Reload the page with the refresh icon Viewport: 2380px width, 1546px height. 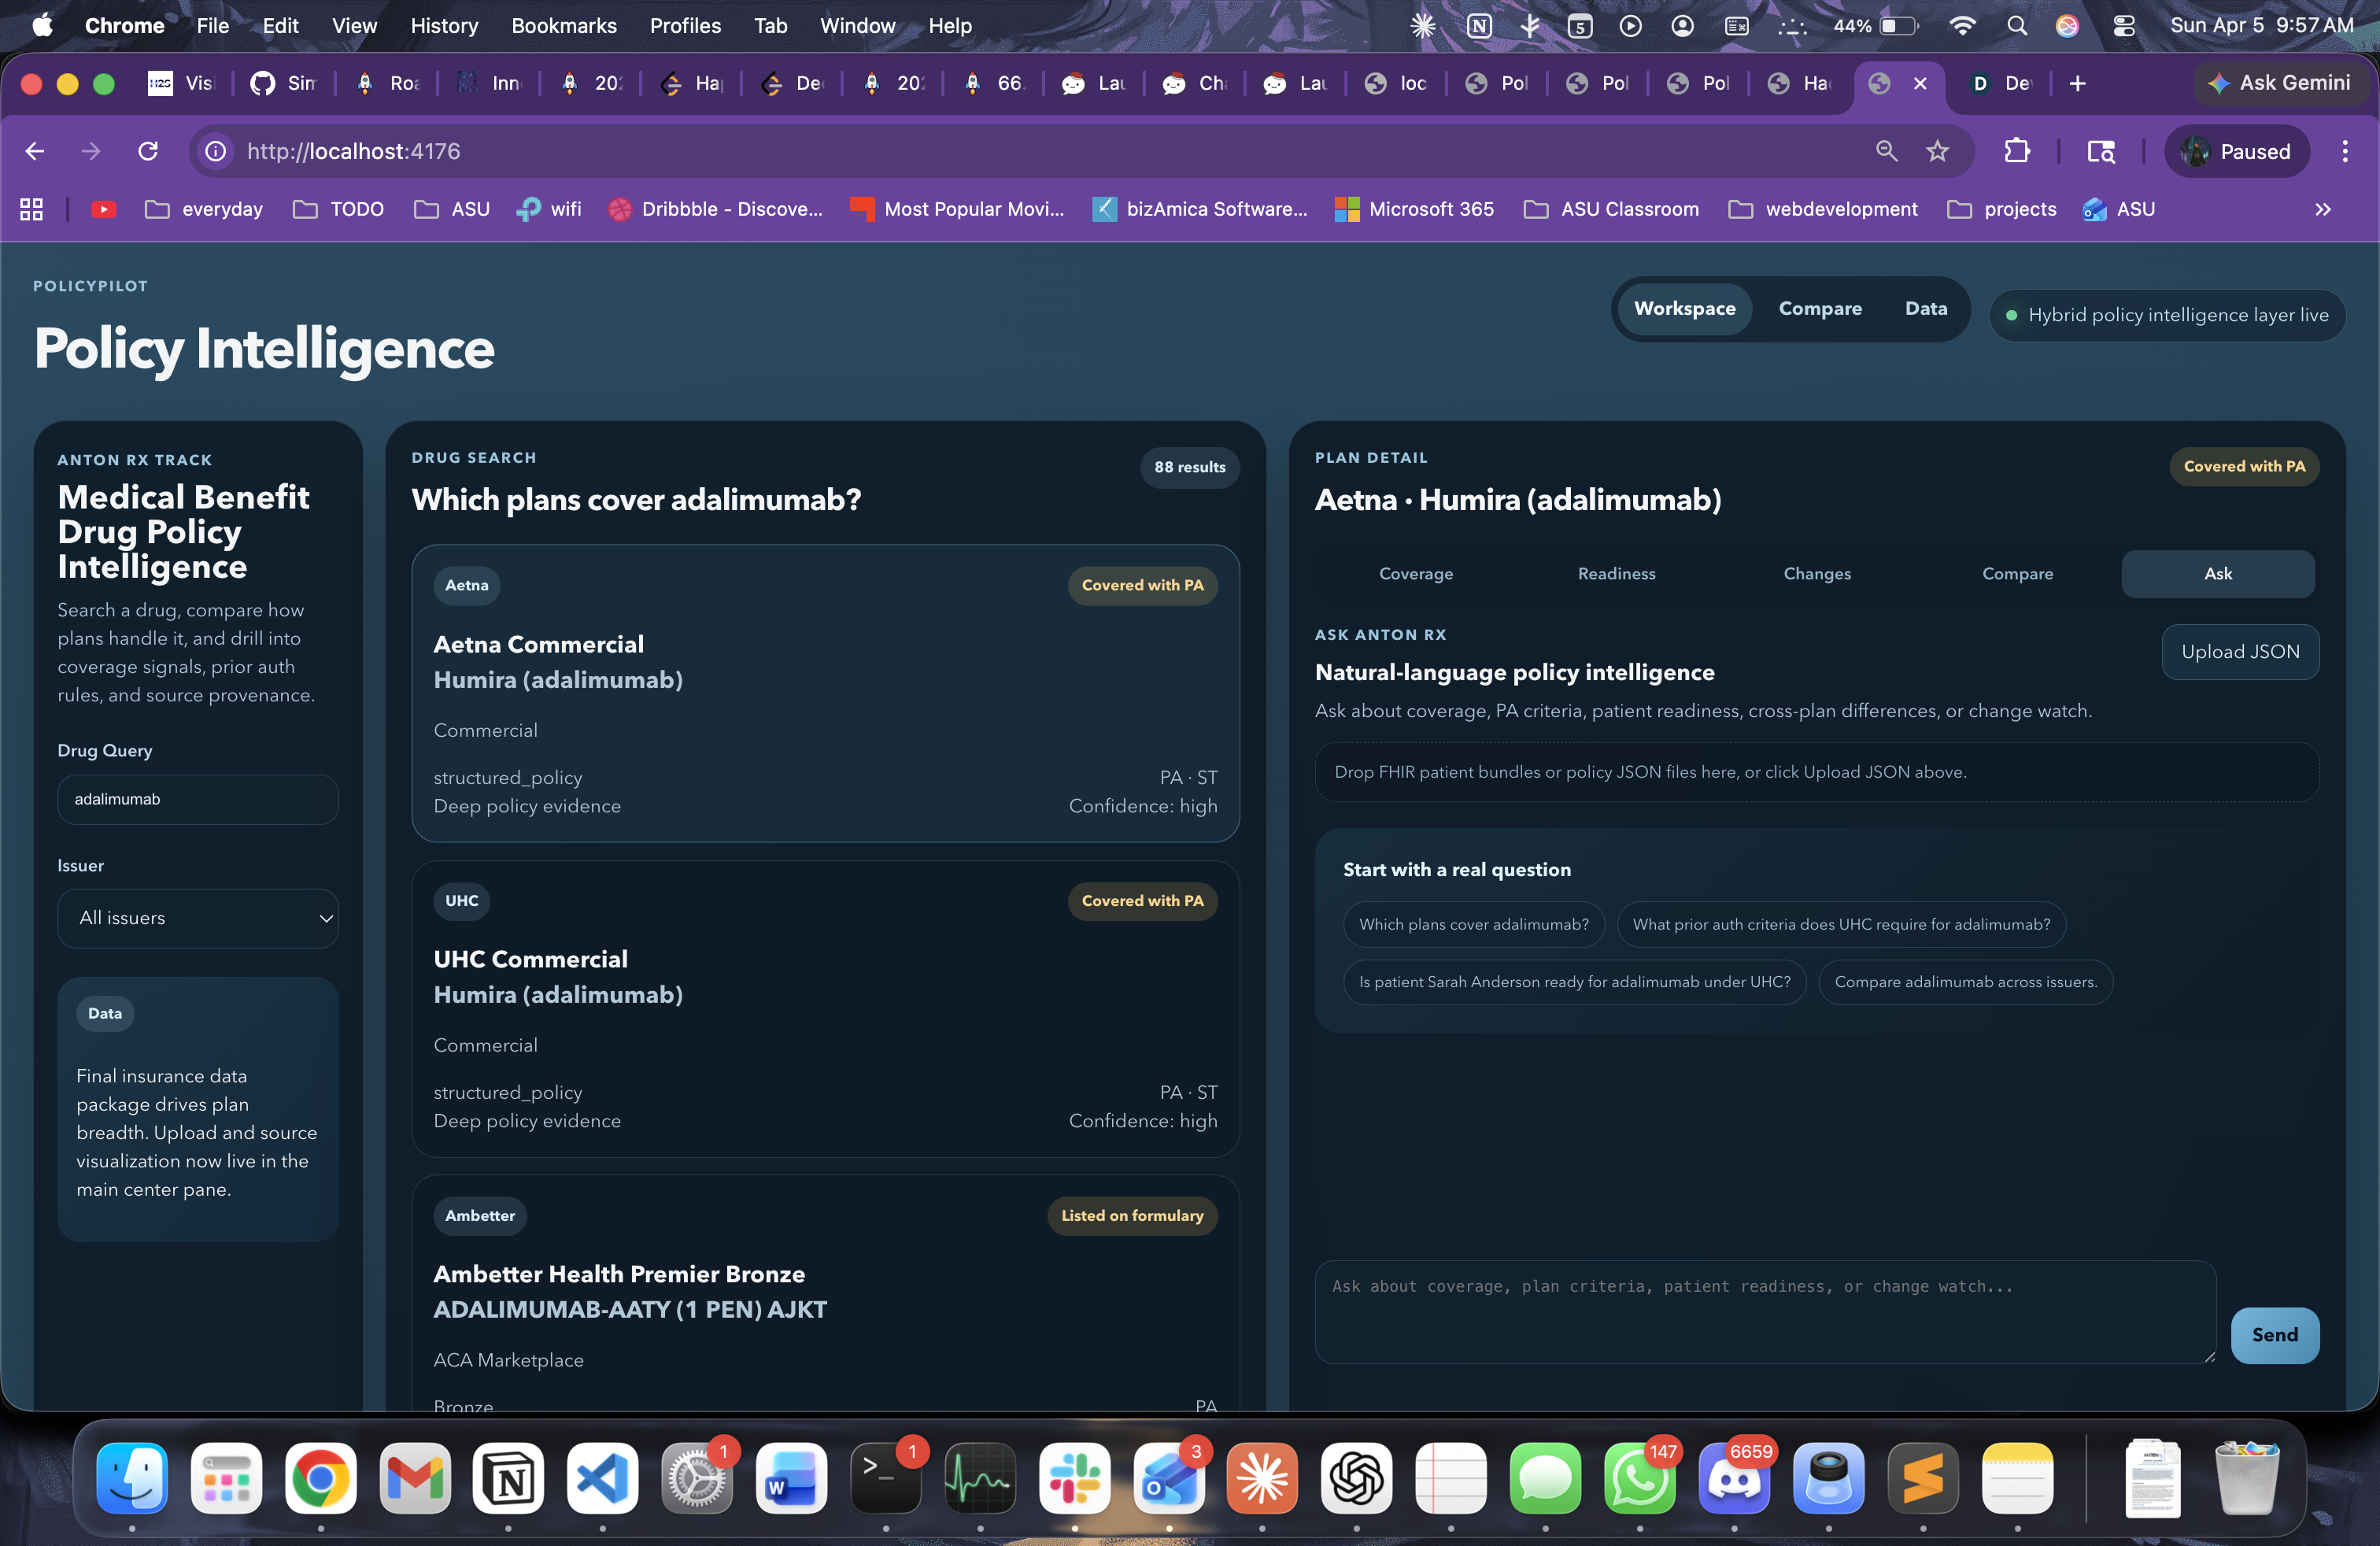(148, 151)
